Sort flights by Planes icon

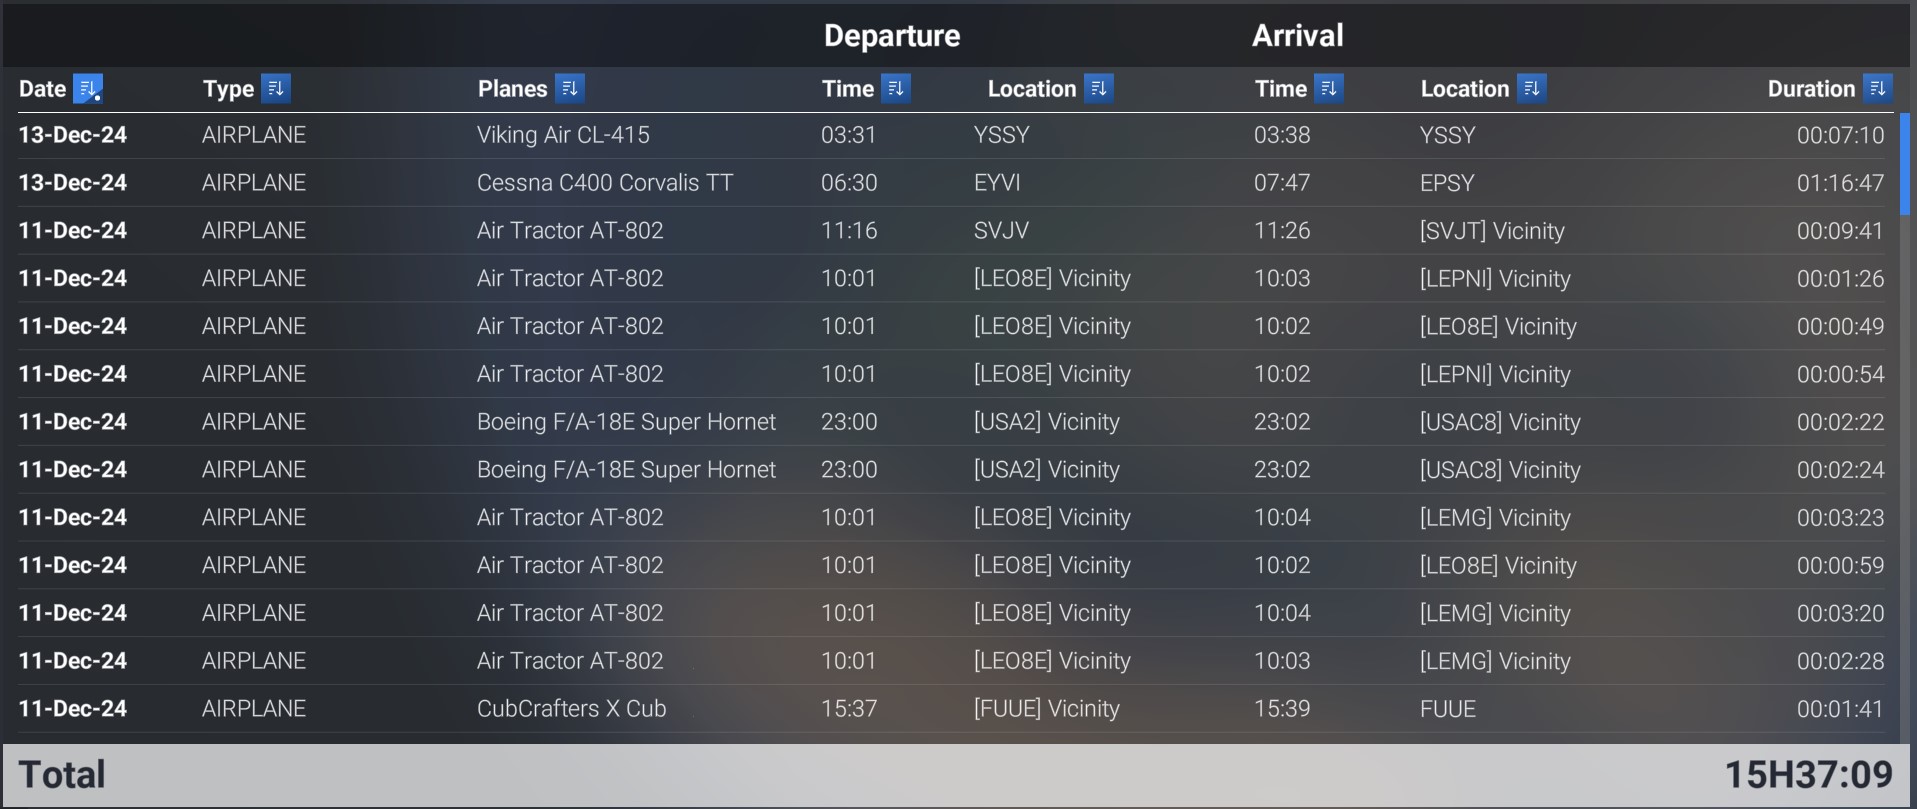pos(569,89)
